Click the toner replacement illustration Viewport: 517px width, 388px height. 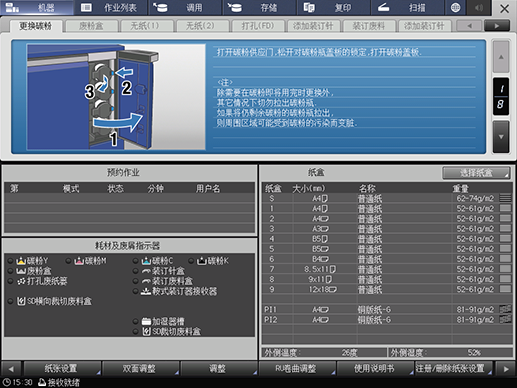tap(116, 97)
